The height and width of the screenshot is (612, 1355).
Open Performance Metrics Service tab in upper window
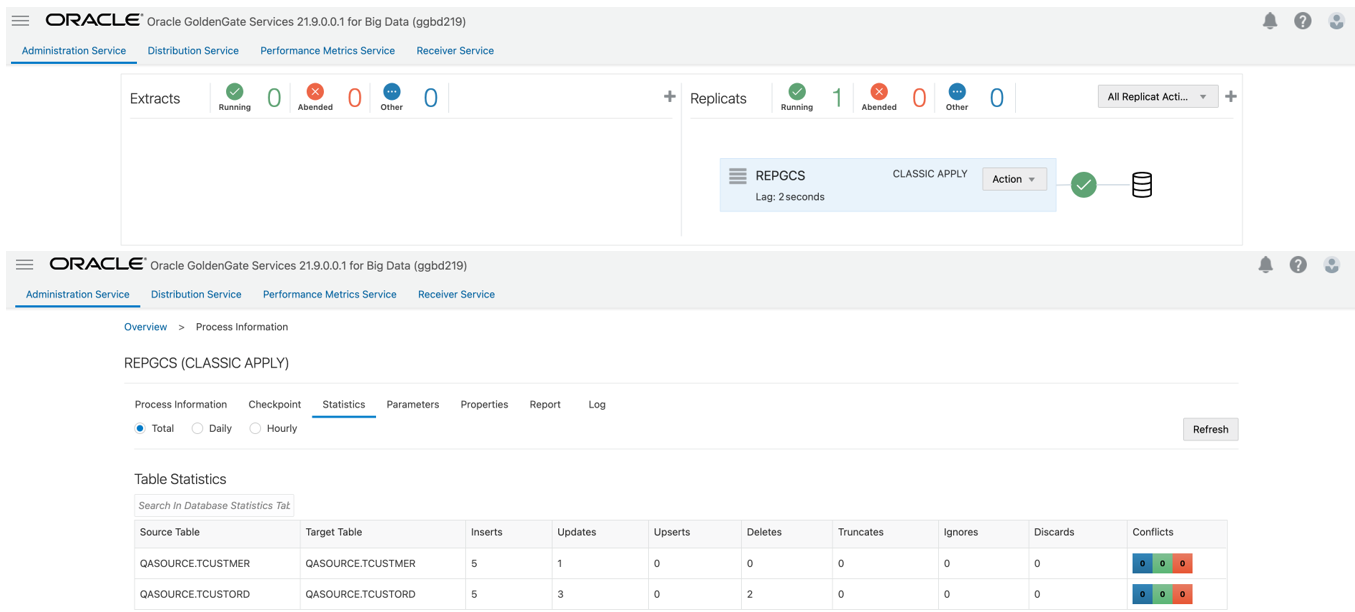(x=327, y=50)
